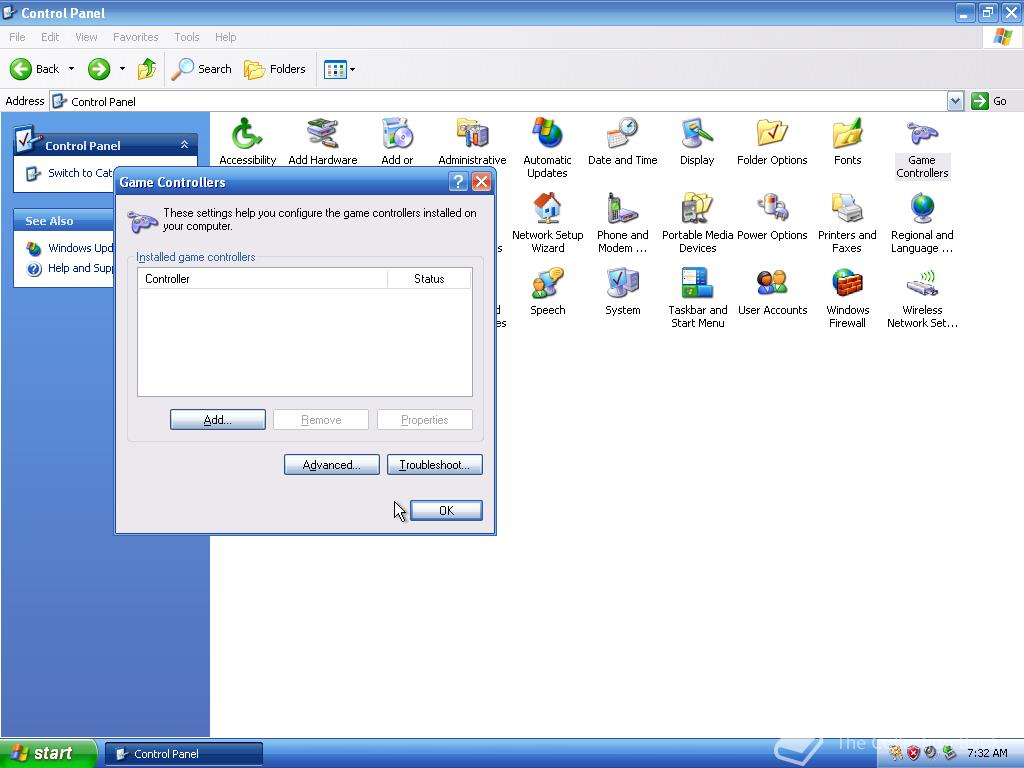The height and width of the screenshot is (768, 1024).
Task: Click the Control Panel taskbar button
Action: (184, 754)
